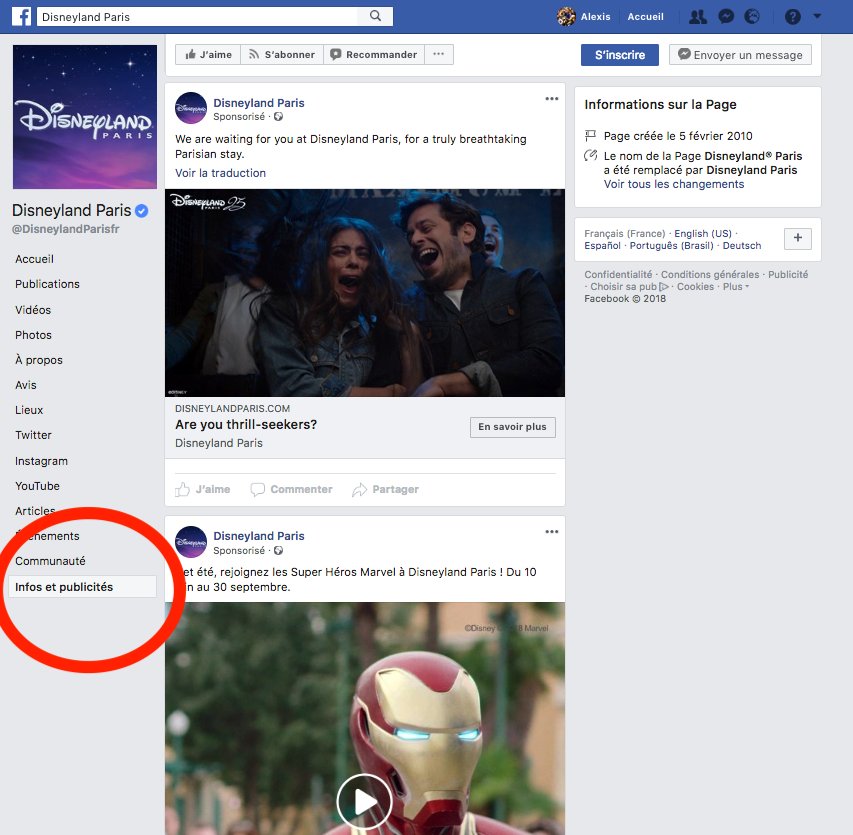Click the @DisneylandParisfr handle

[x=65, y=229]
